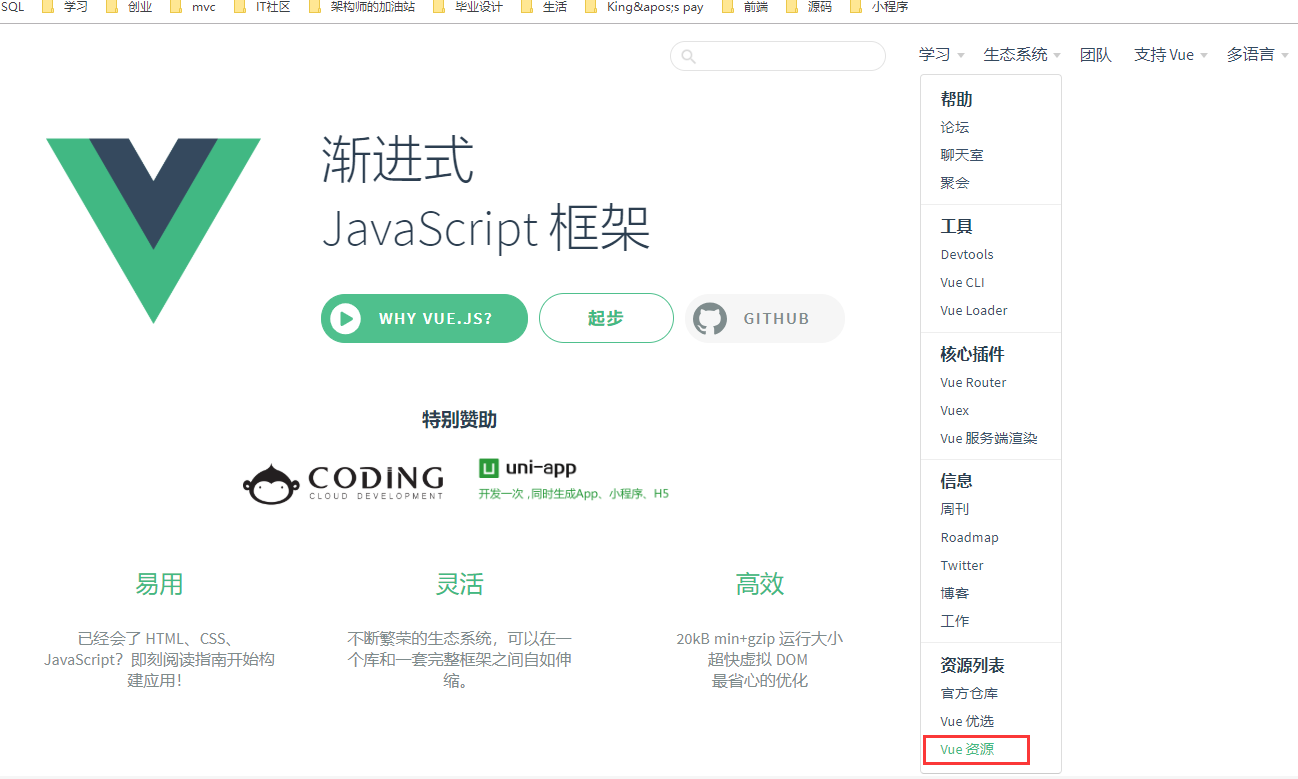Click the 信息 menu section header
Screen dimensions: 1298x779
(956, 481)
